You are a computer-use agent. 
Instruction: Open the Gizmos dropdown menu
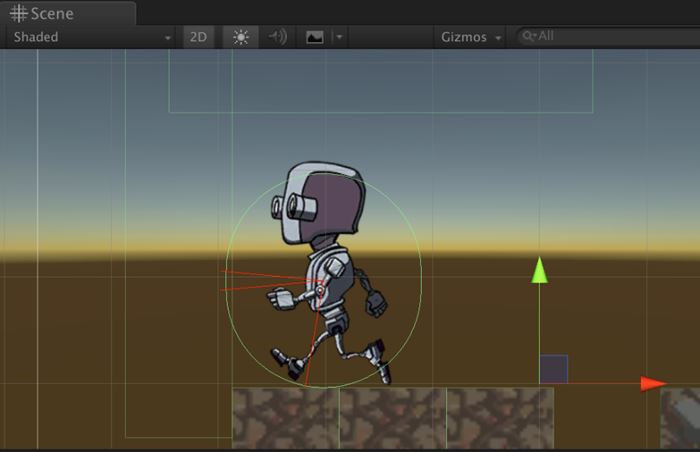tap(469, 37)
